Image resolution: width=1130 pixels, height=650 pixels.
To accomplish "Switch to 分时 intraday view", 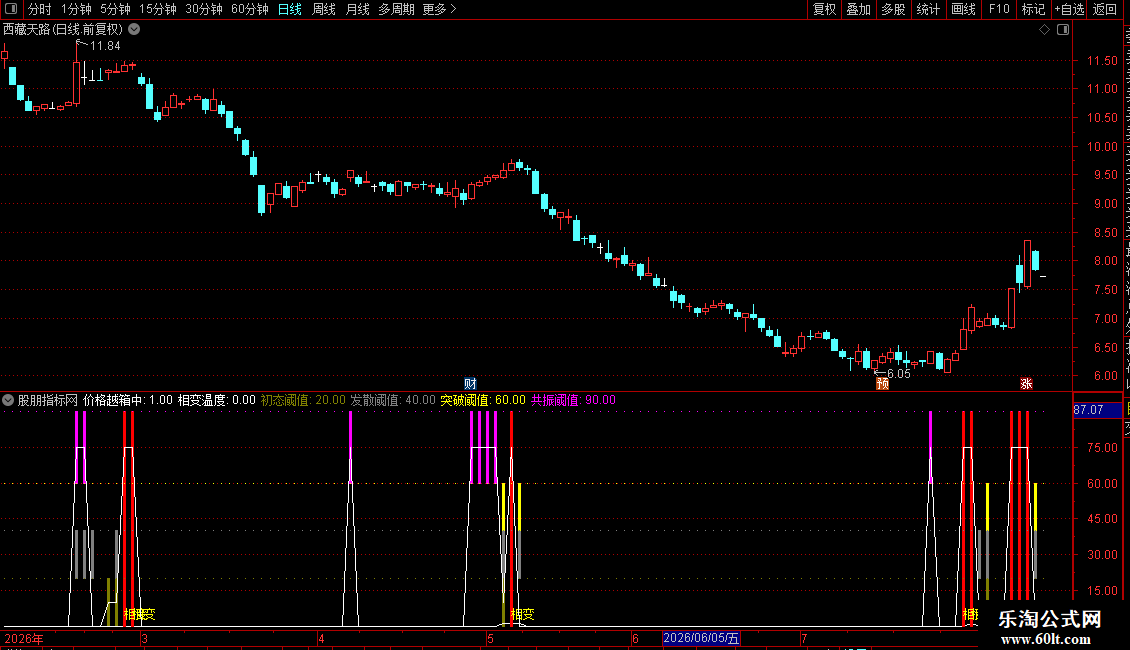I will click(40, 9).
